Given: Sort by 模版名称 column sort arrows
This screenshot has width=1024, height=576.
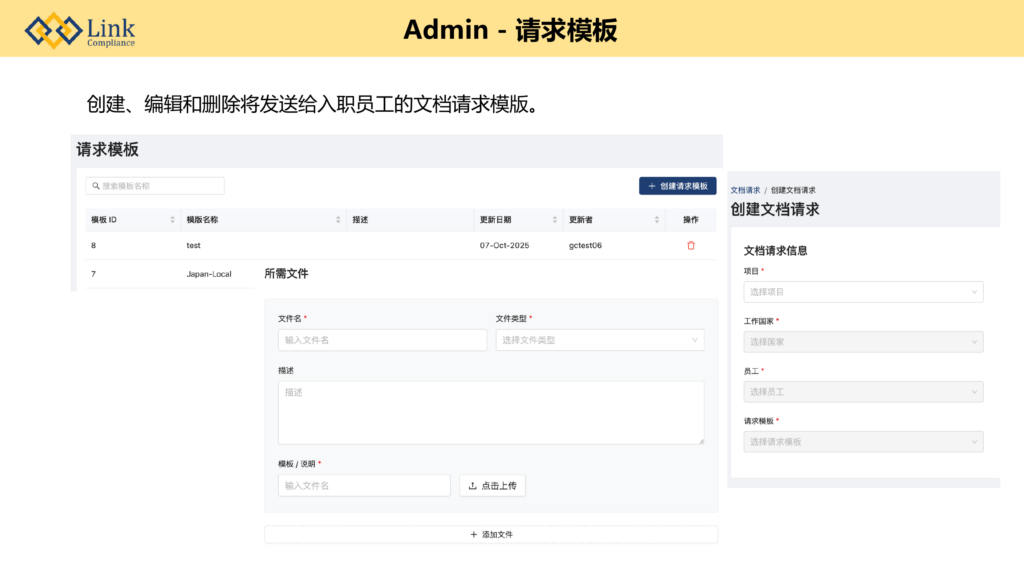Looking at the screenshot, I should pyautogui.click(x=338, y=220).
